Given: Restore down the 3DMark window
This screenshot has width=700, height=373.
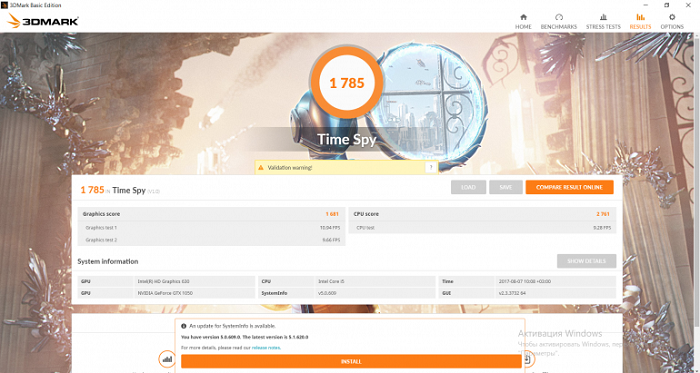Looking at the screenshot, I should click(667, 5).
